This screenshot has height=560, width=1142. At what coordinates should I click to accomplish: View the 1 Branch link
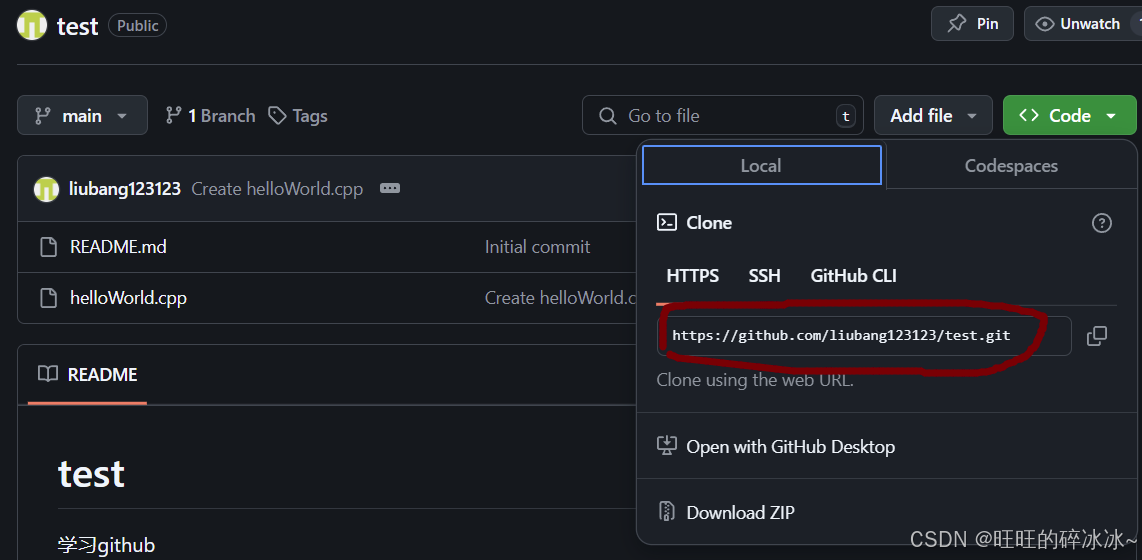pyautogui.click(x=210, y=116)
